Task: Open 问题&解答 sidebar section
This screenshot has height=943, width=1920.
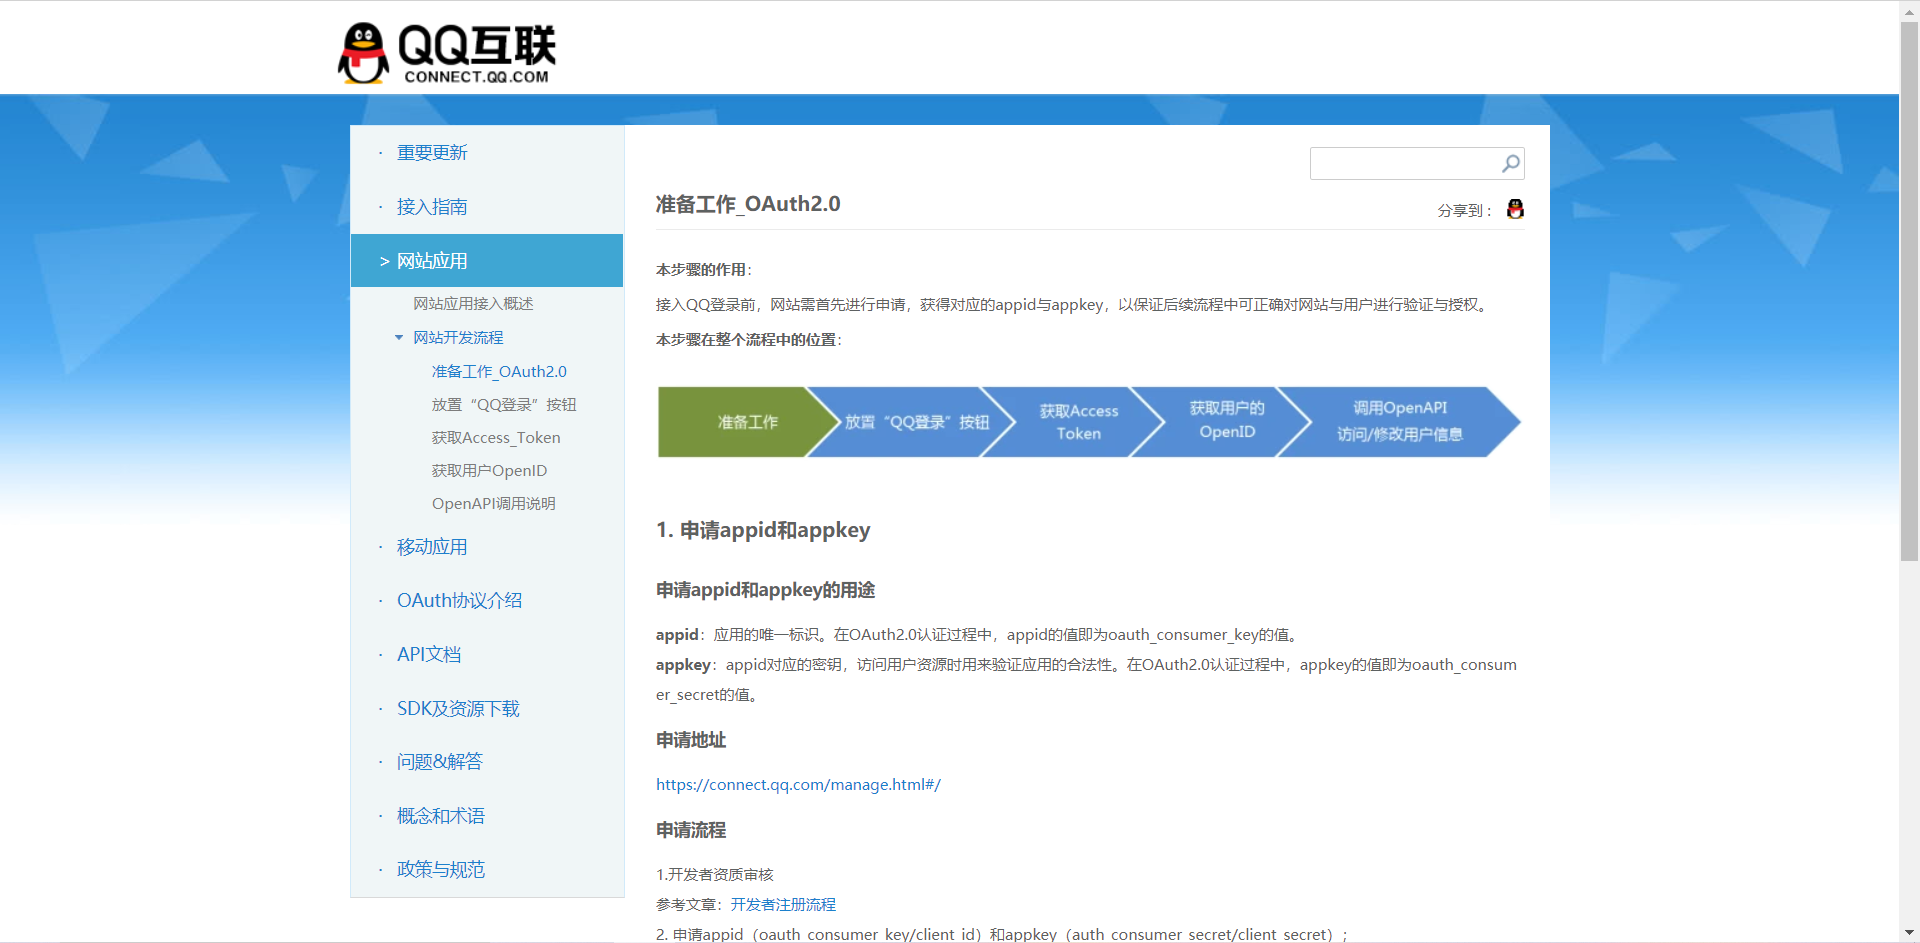Action: pos(440,762)
